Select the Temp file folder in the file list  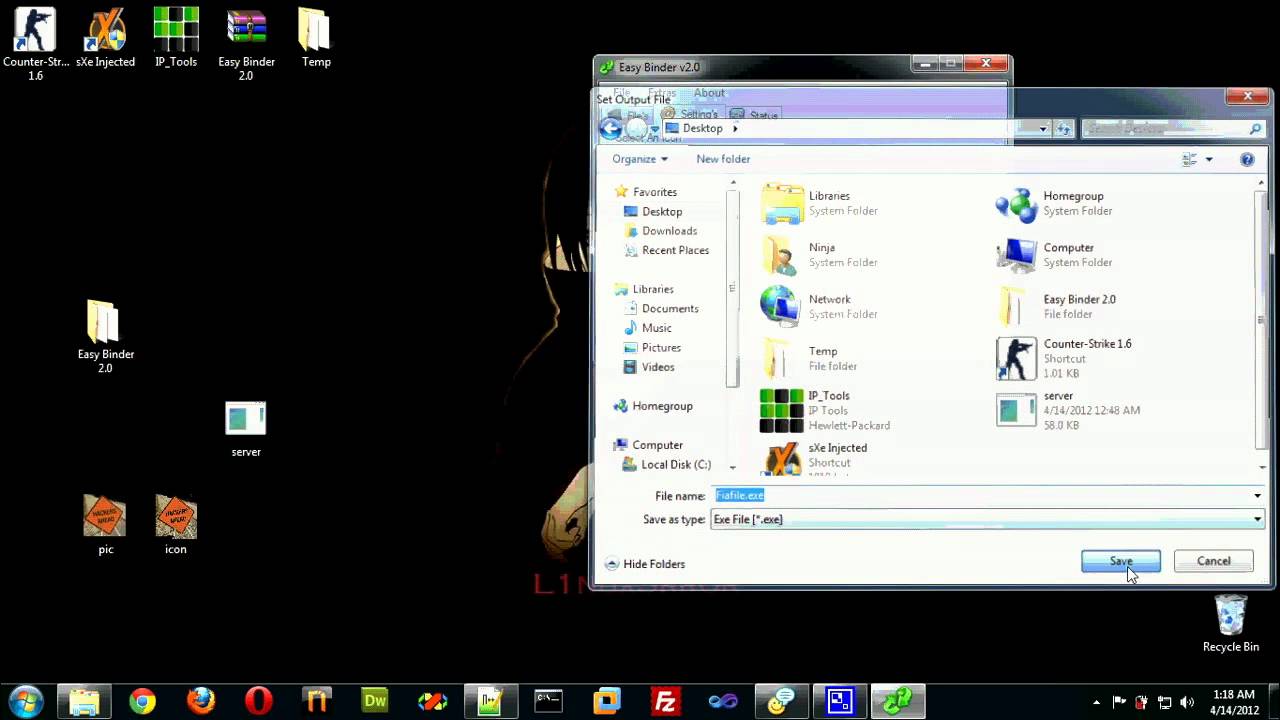[x=810, y=358]
